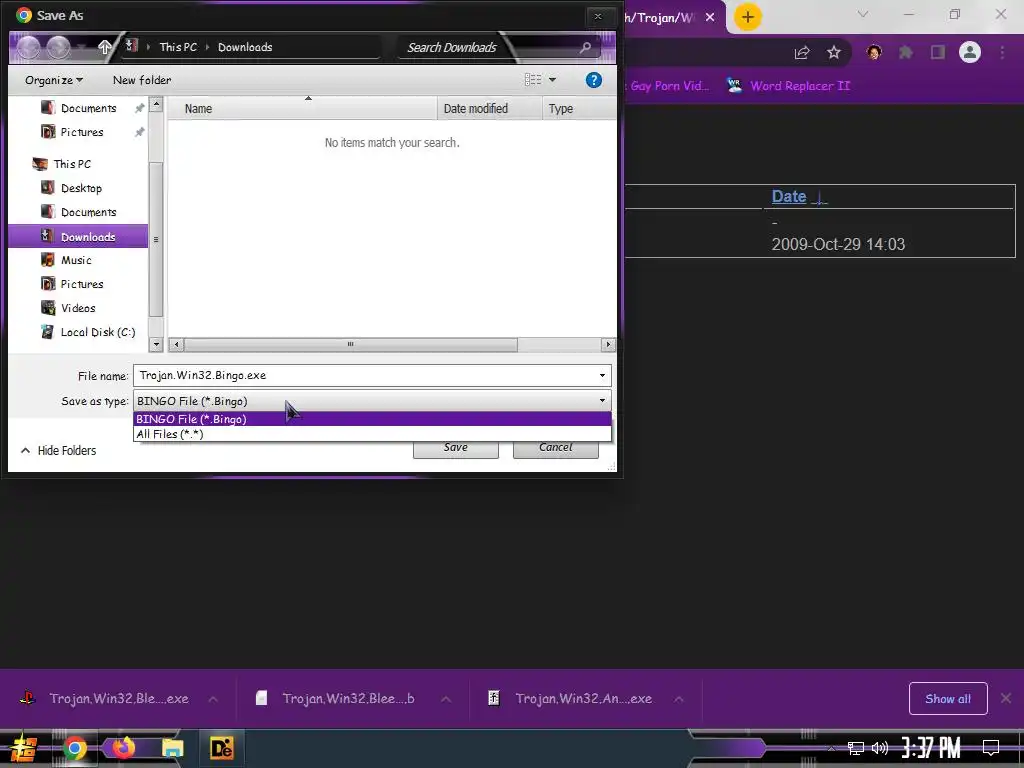
Task: Open the Word Replacer II bookmark
Action: (x=788, y=86)
